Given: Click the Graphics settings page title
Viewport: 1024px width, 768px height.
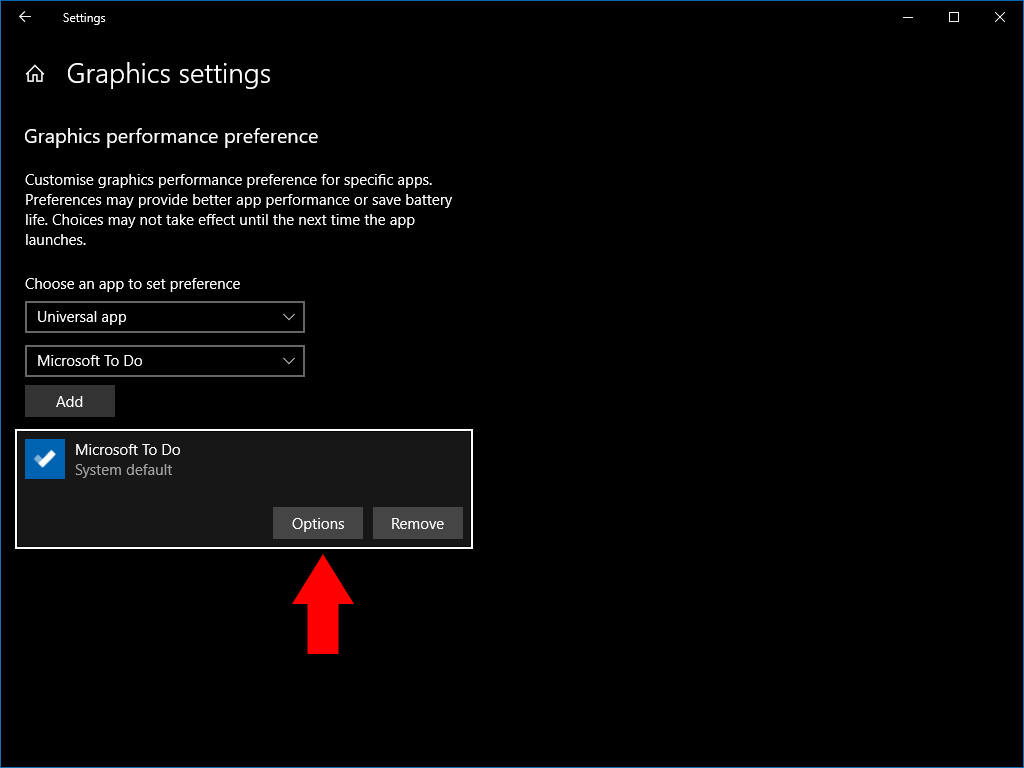Looking at the screenshot, I should (x=168, y=74).
